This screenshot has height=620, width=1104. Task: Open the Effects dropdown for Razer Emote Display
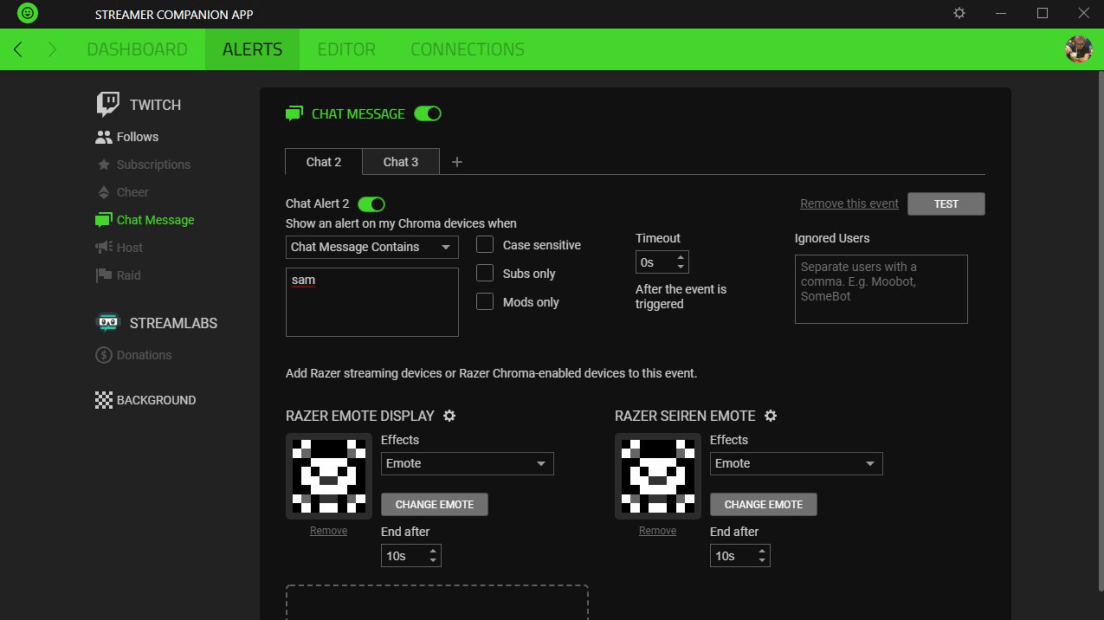(467, 463)
